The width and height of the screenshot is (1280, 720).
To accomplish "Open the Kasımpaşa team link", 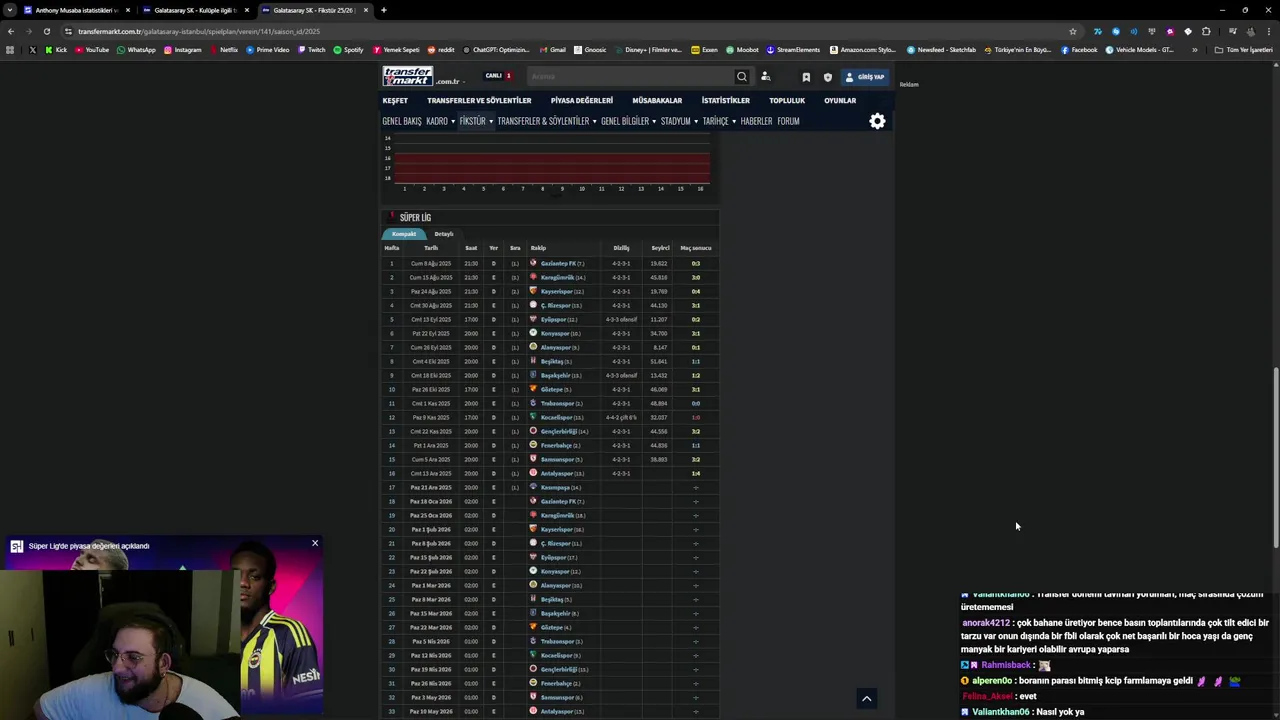I will pyautogui.click(x=555, y=487).
